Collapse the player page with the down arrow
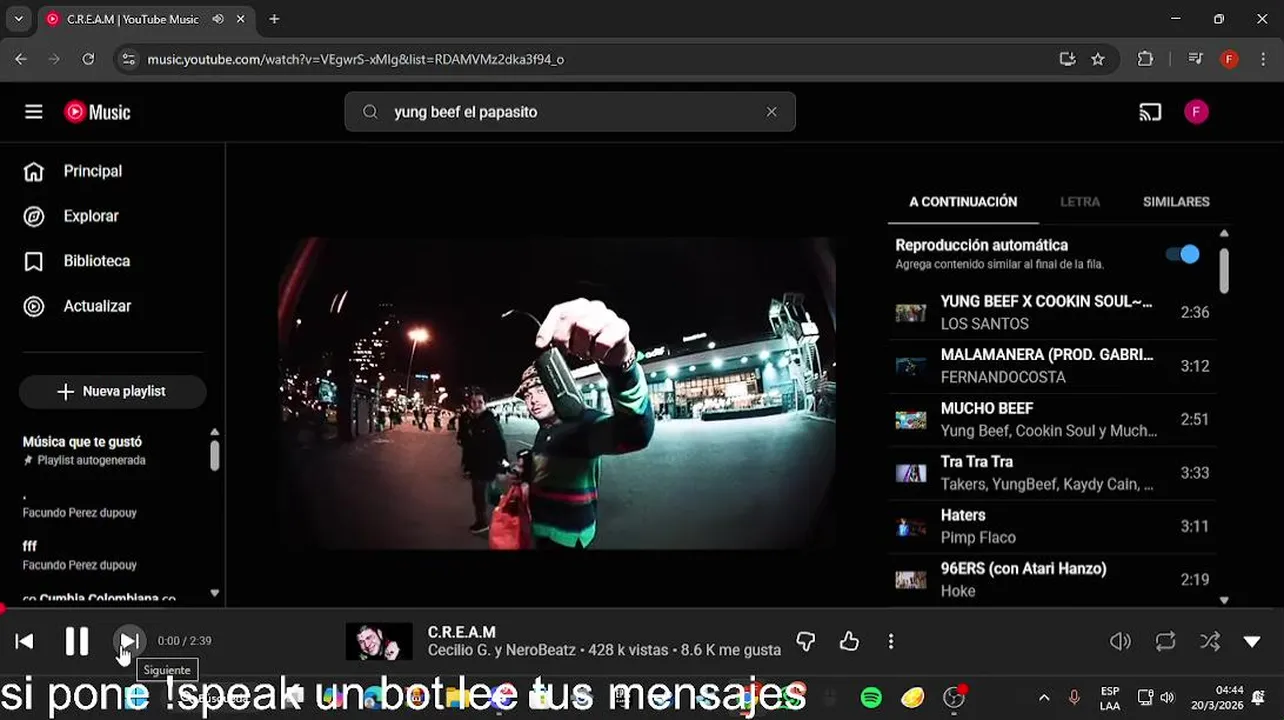Viewport: 1284px width, 720px height. (1252, 641)
